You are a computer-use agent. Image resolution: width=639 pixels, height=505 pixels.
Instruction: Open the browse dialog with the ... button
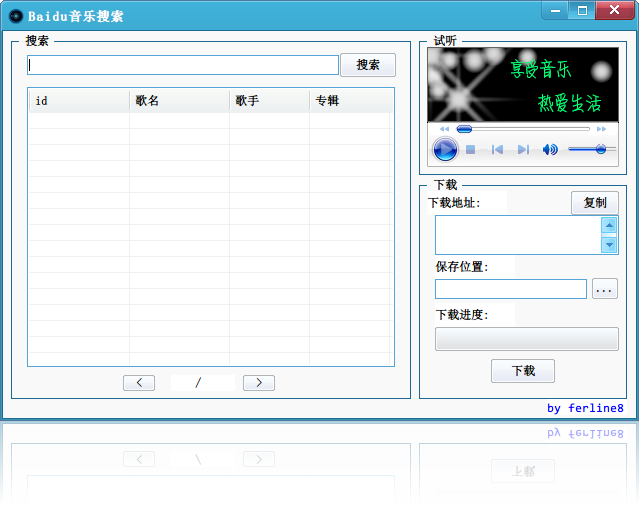[604, 289]
